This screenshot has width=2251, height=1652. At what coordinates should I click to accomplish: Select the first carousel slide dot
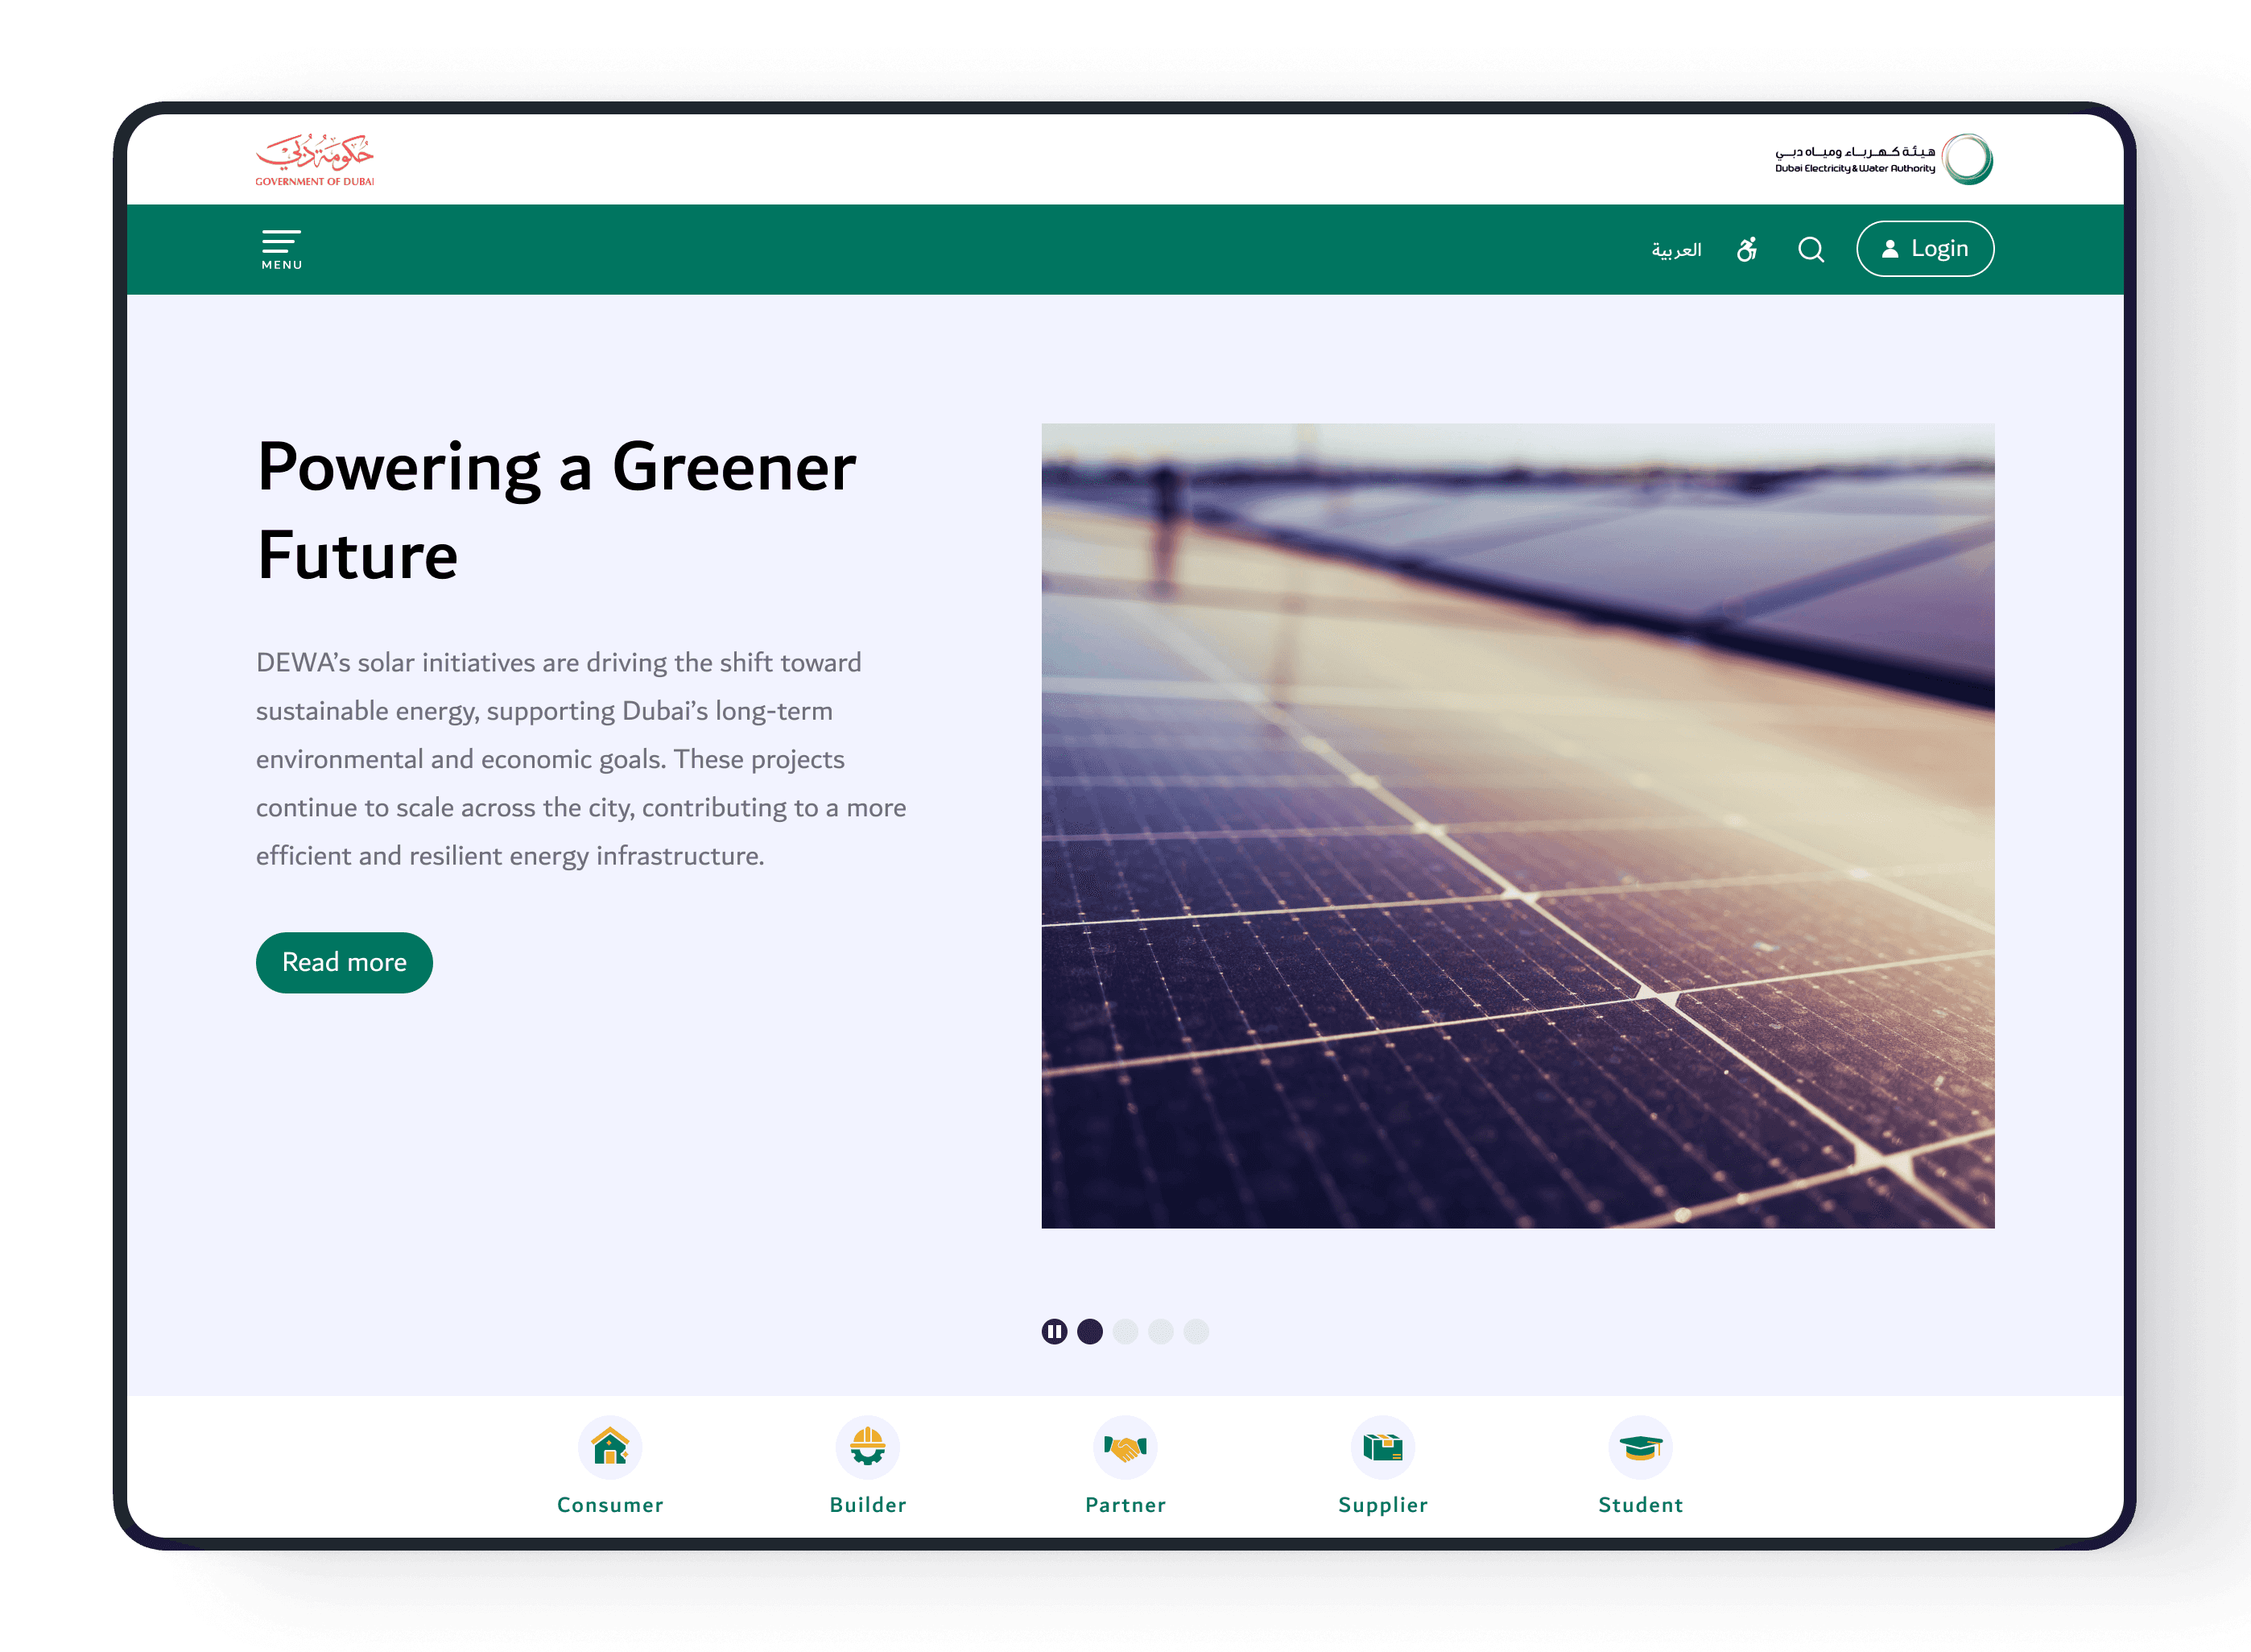tap(1090, 1331)
